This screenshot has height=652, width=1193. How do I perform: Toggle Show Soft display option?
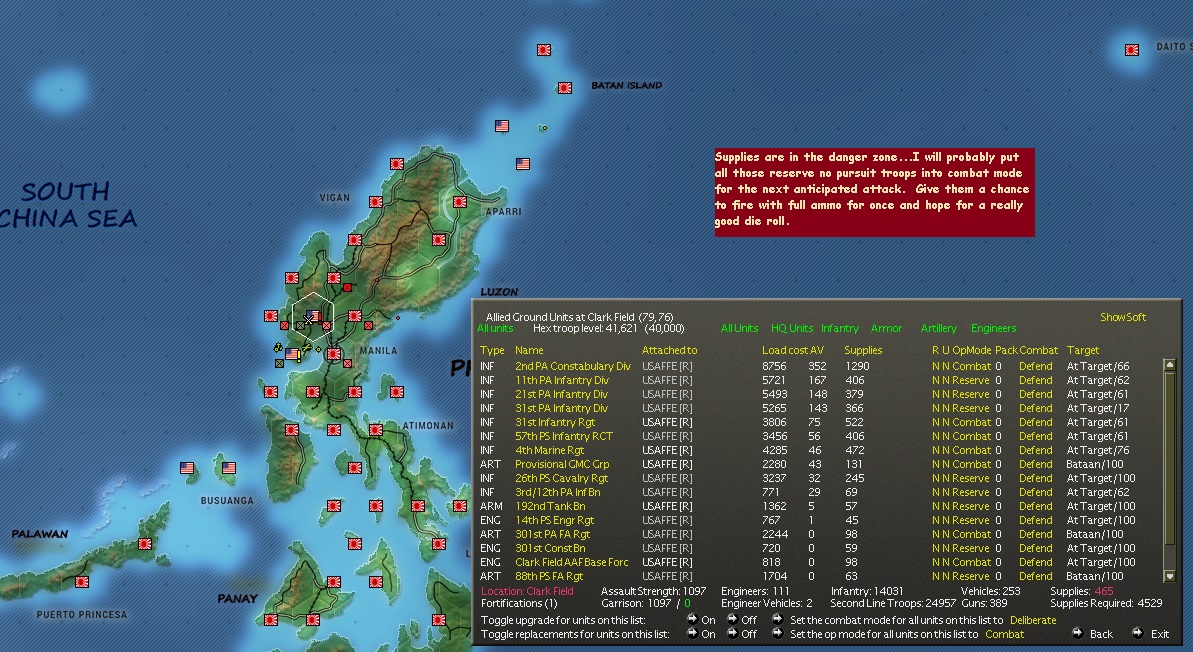[x=1122, y=317]
